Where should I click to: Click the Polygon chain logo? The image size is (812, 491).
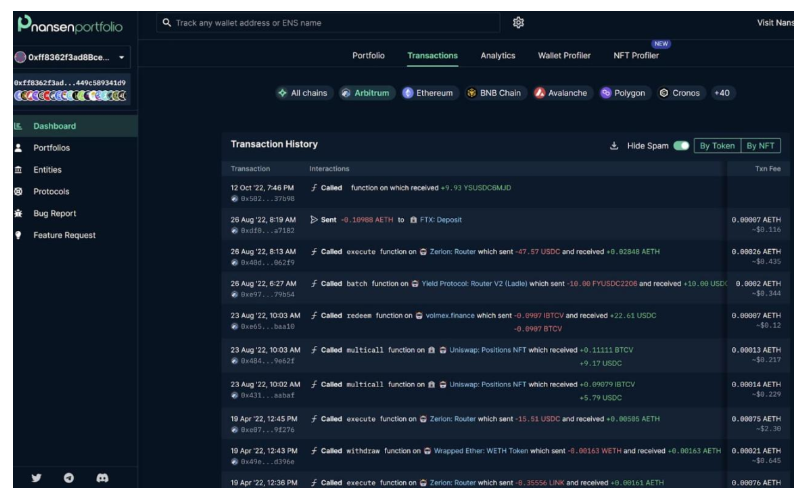[605, 93]
